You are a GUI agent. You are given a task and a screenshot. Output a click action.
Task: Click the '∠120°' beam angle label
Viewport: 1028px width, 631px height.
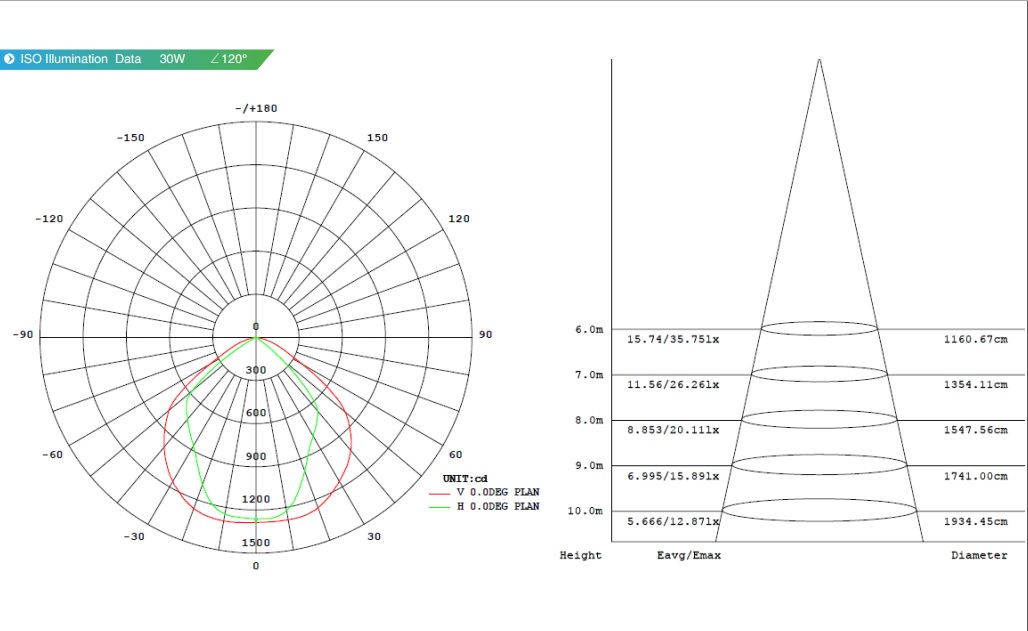229,59
